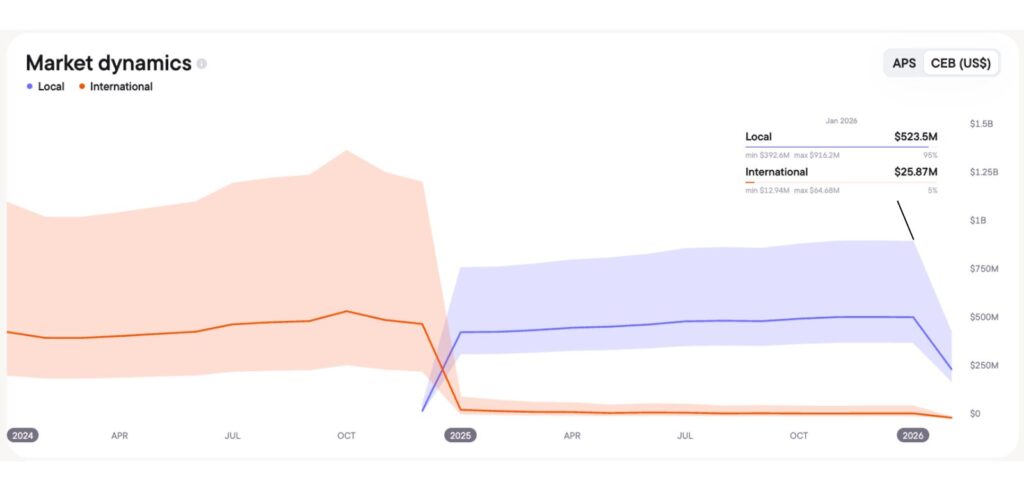
Task: Toggle the International series in the legend
Action: click(121, 87)
